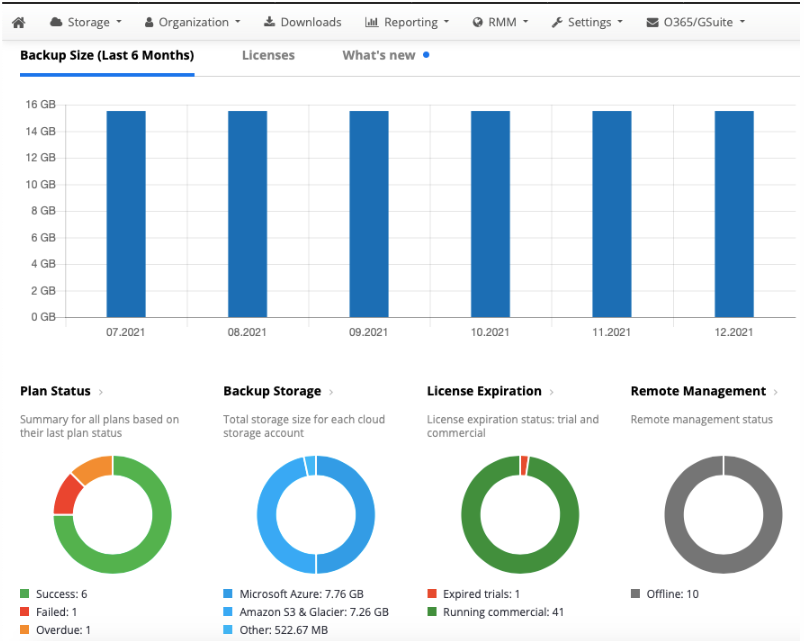The height and width of the screenshot is (641, 804).
Task: Select the Storage cloud icon
Action: click(56, 21)
